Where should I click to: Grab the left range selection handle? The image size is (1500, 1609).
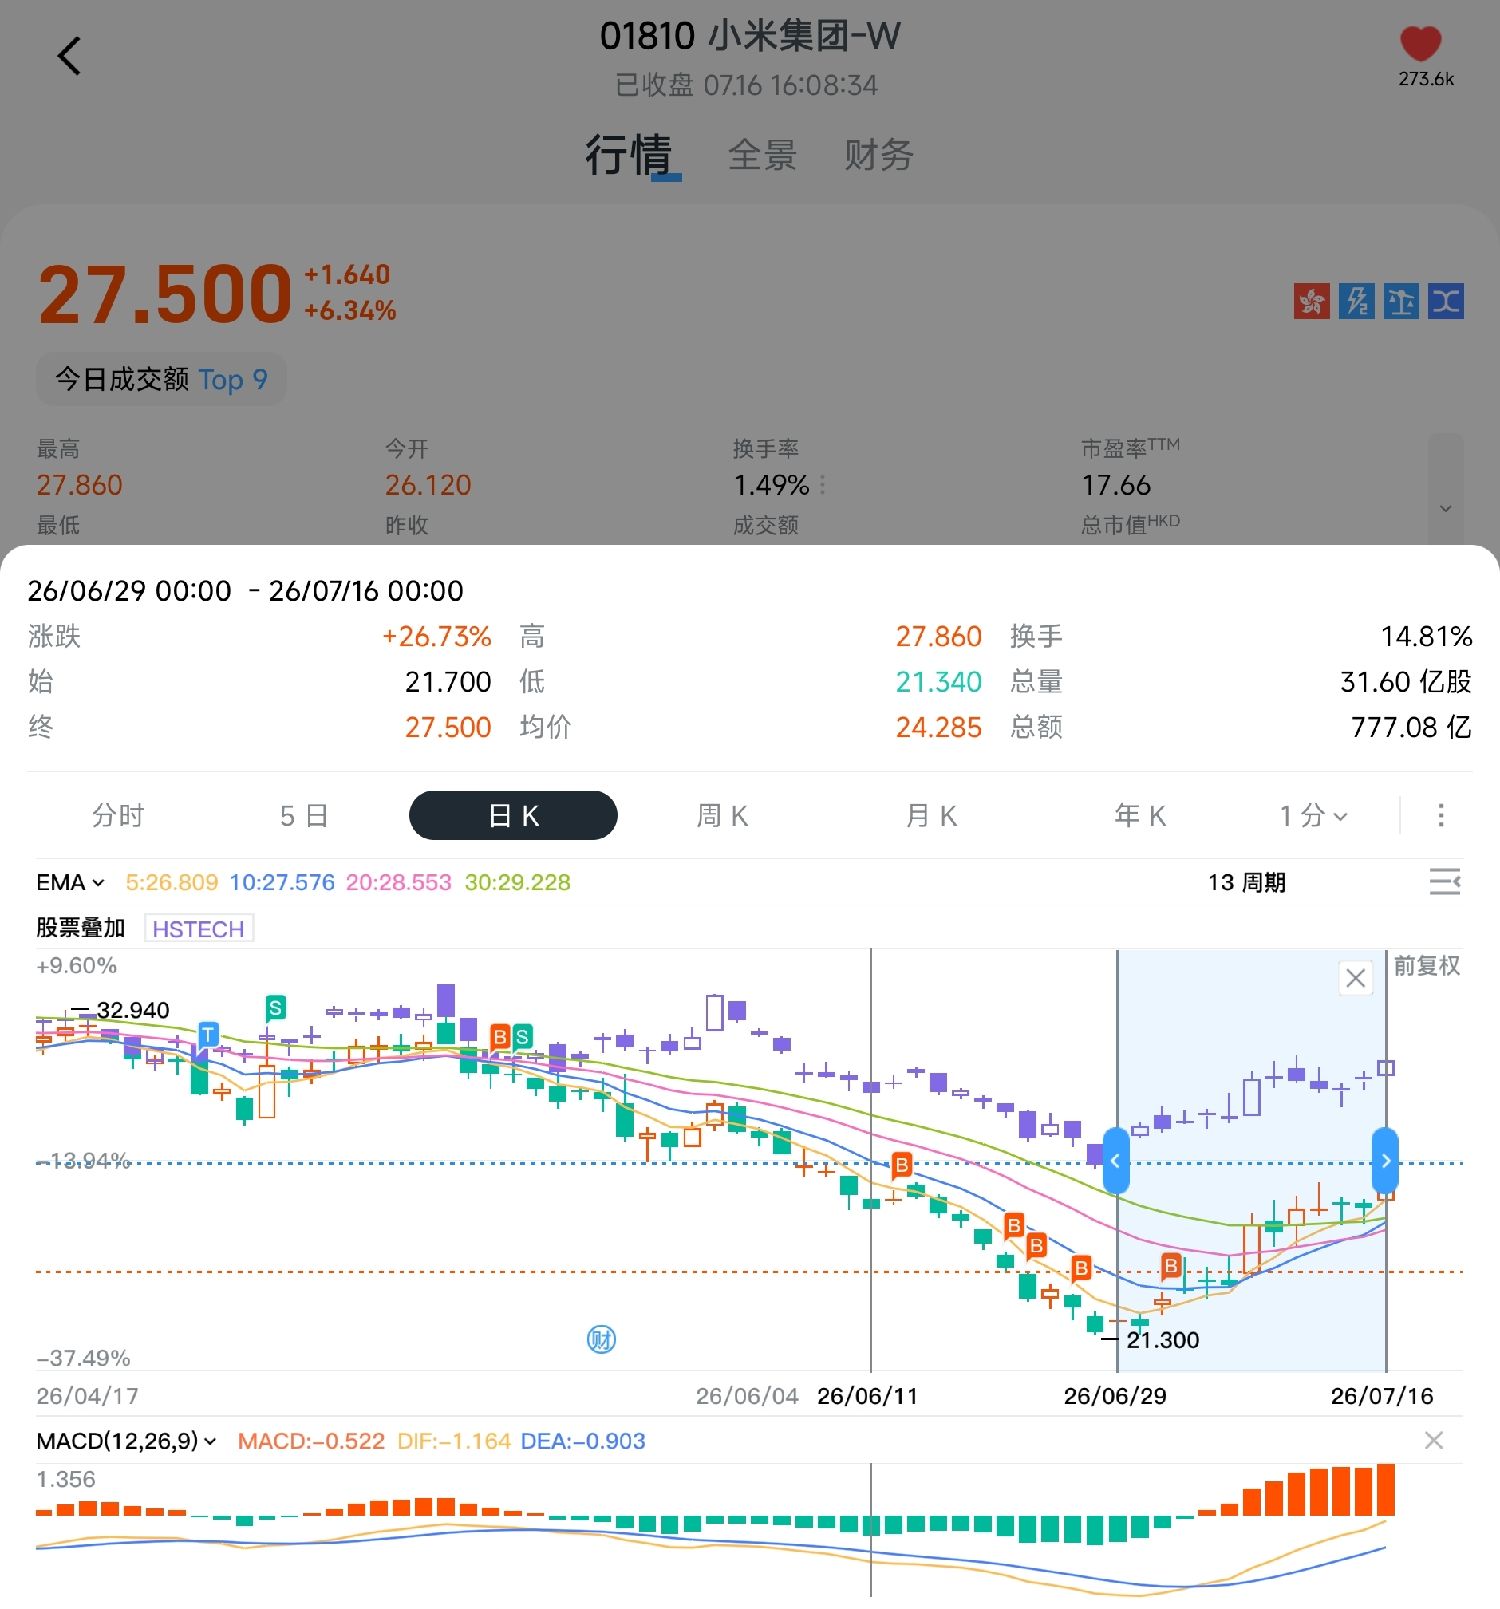coord(1116,1160)
